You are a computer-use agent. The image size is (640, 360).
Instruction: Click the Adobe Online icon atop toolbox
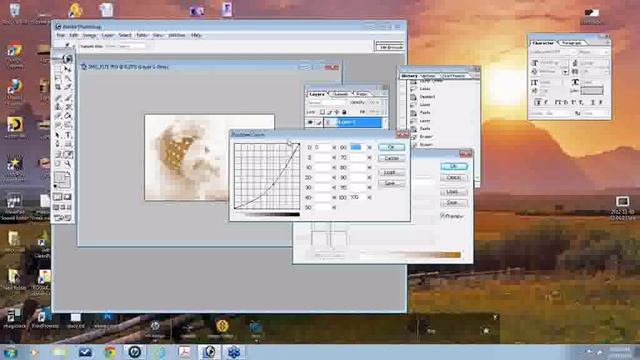pos(67,59)
